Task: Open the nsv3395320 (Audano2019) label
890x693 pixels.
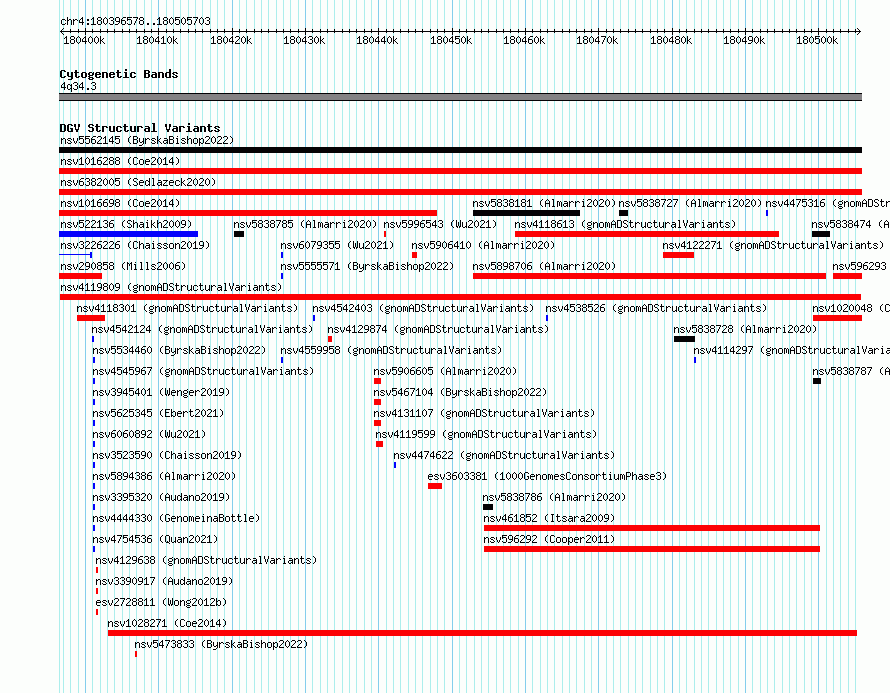Action: pyautogui.click(x=161, y=497)
